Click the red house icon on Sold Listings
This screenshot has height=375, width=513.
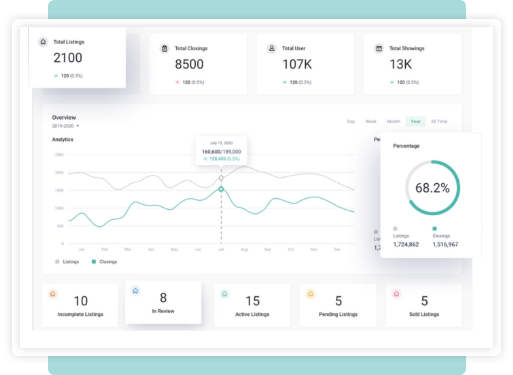coord(396,294)
